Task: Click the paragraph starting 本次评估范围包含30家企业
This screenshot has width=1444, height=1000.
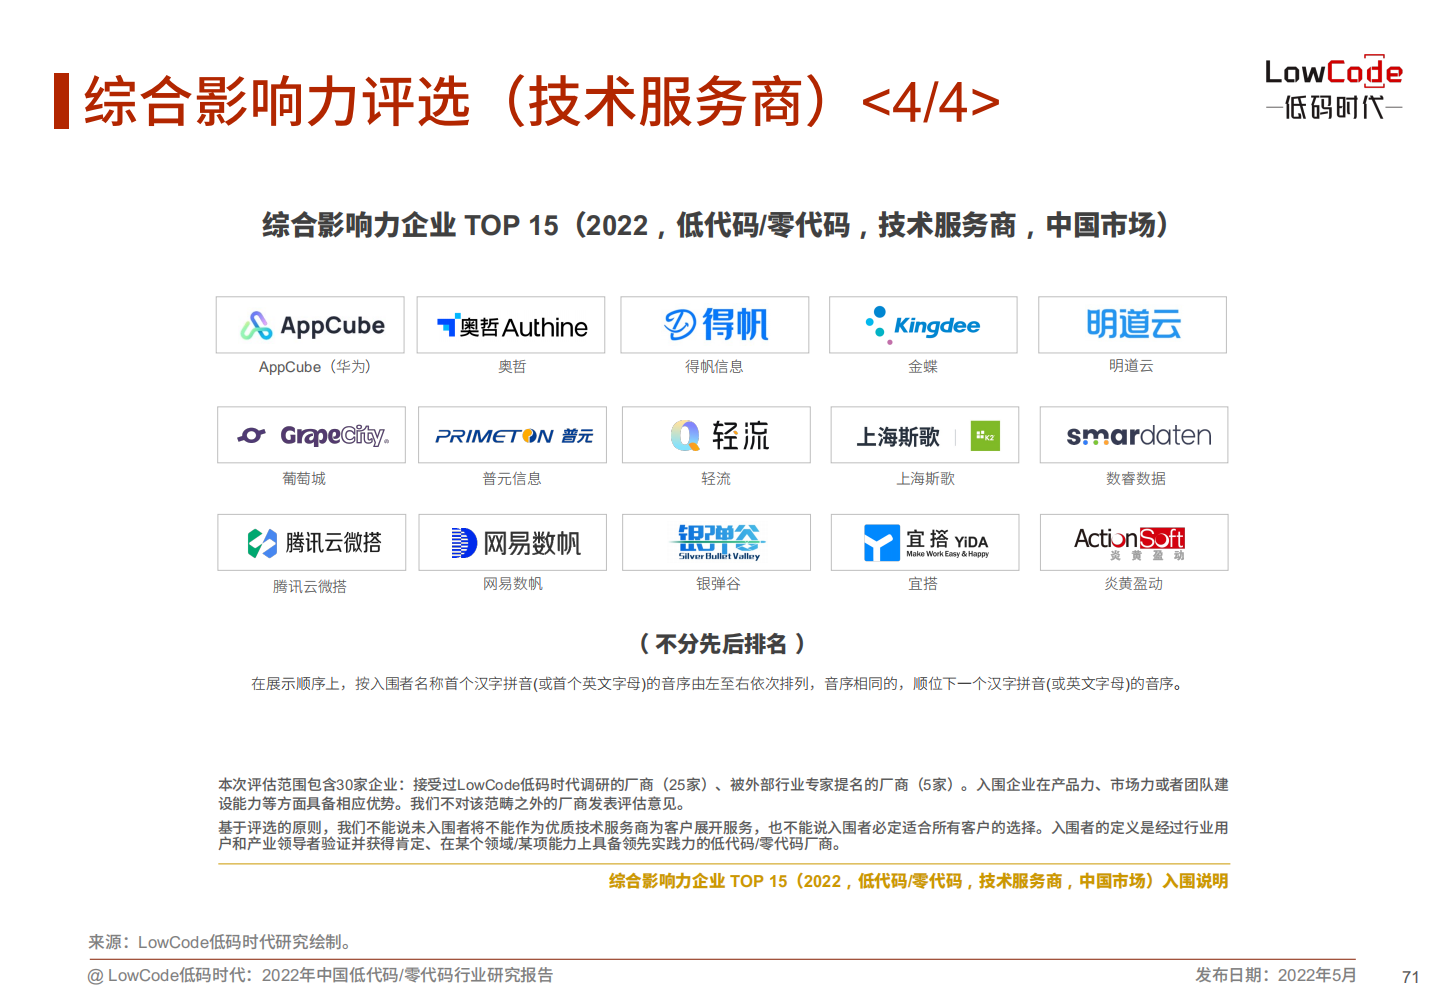Action: click(723, 794)
